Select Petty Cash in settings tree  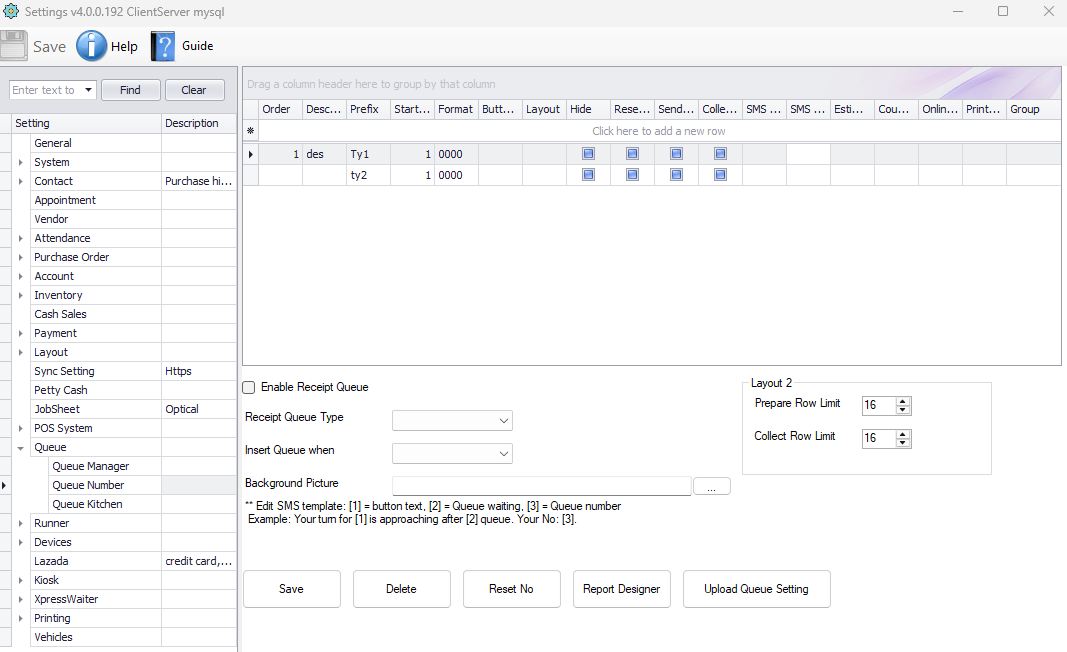[x=61, y=390]
